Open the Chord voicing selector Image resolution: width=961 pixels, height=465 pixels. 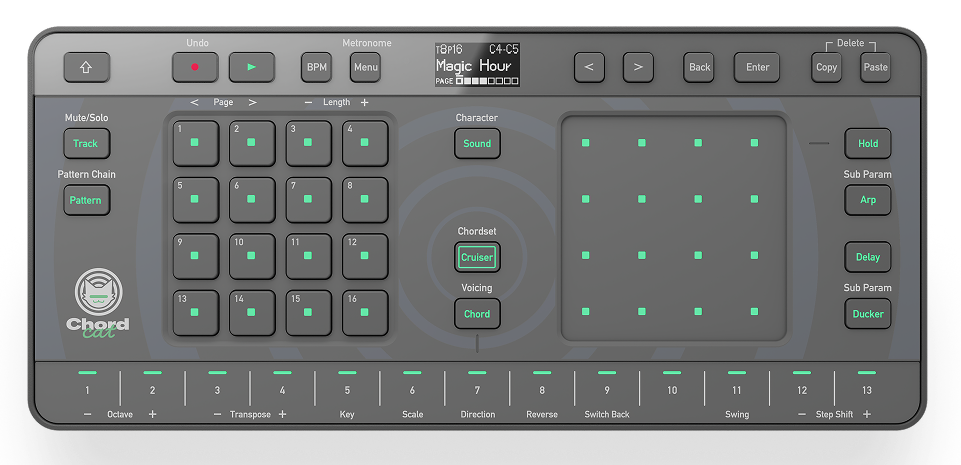coord(477,314)
